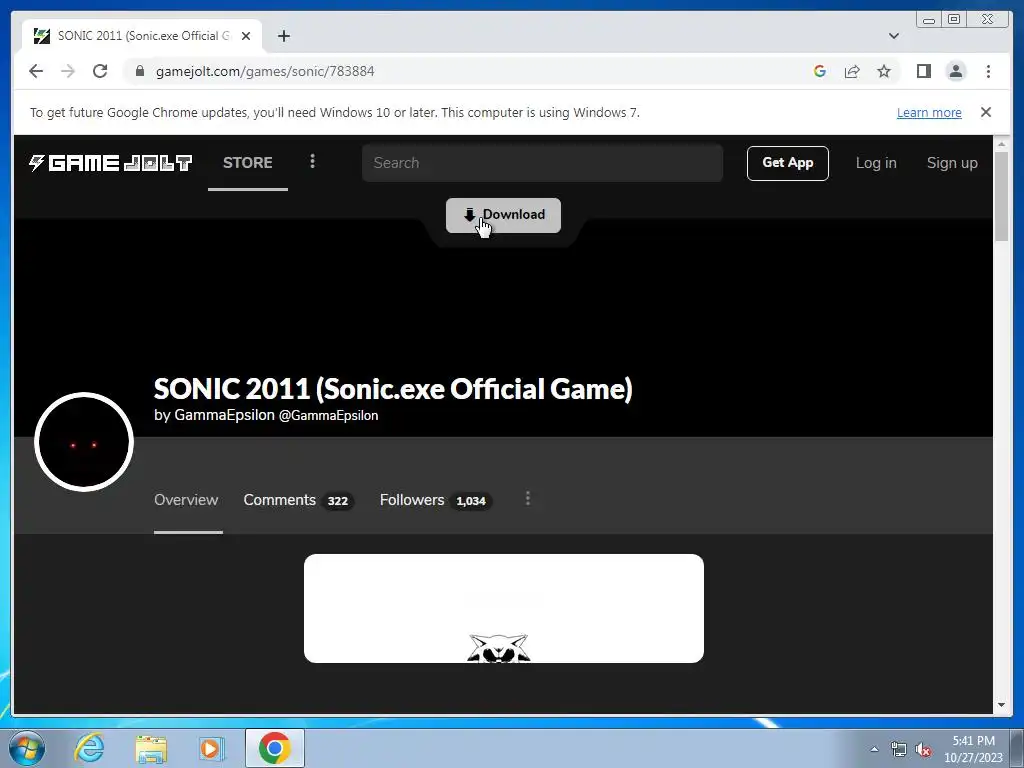Click the gamejolt.com address bar URL
Screen dimensions: 1024x768
(265, 71)
